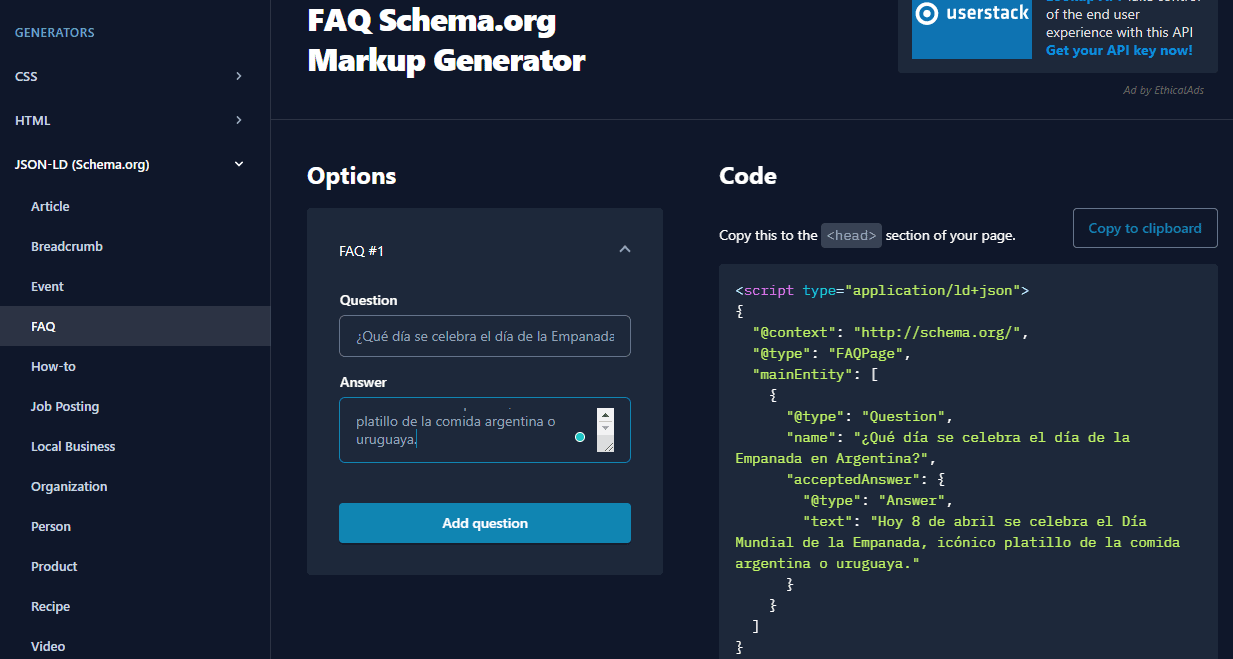Collapse the FAQ #1 panel
The width and height of the screenshot is (1233, 659).
point(624,249)
